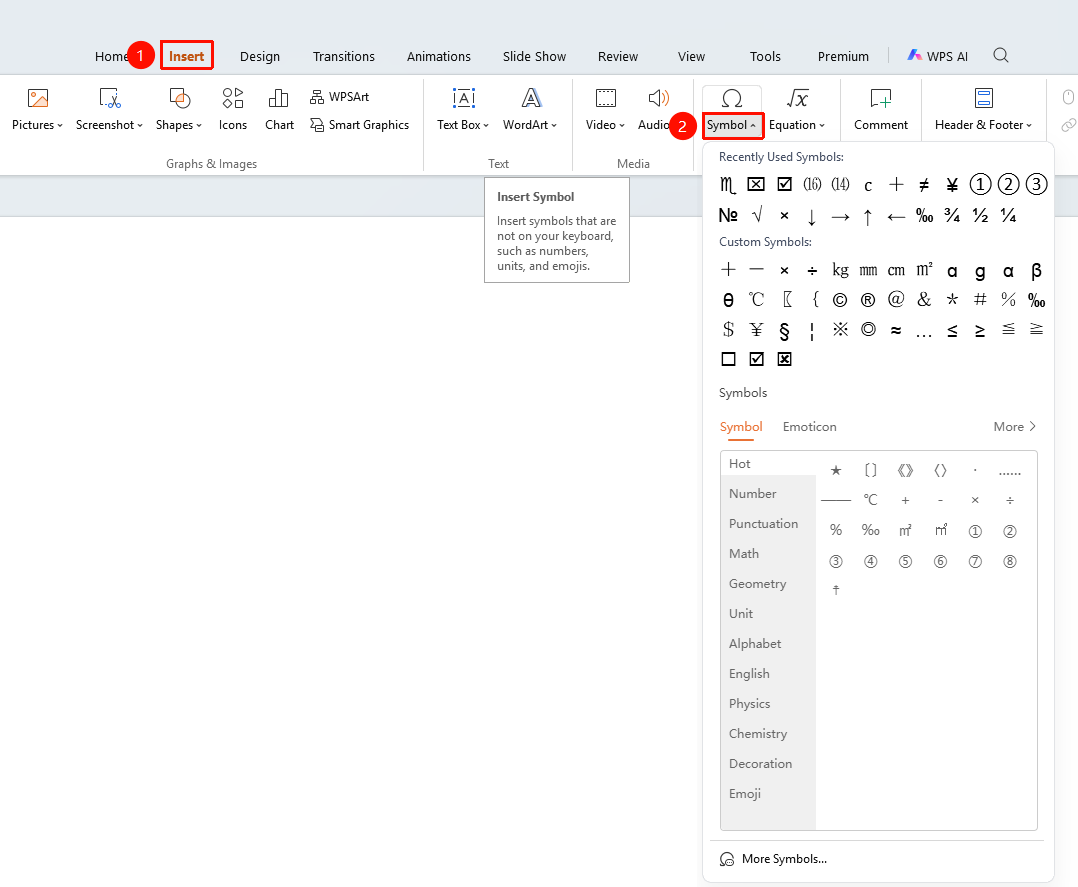Pick the Numero (№) symbol
1078x887 pixels.
click(x=727, y=216)
